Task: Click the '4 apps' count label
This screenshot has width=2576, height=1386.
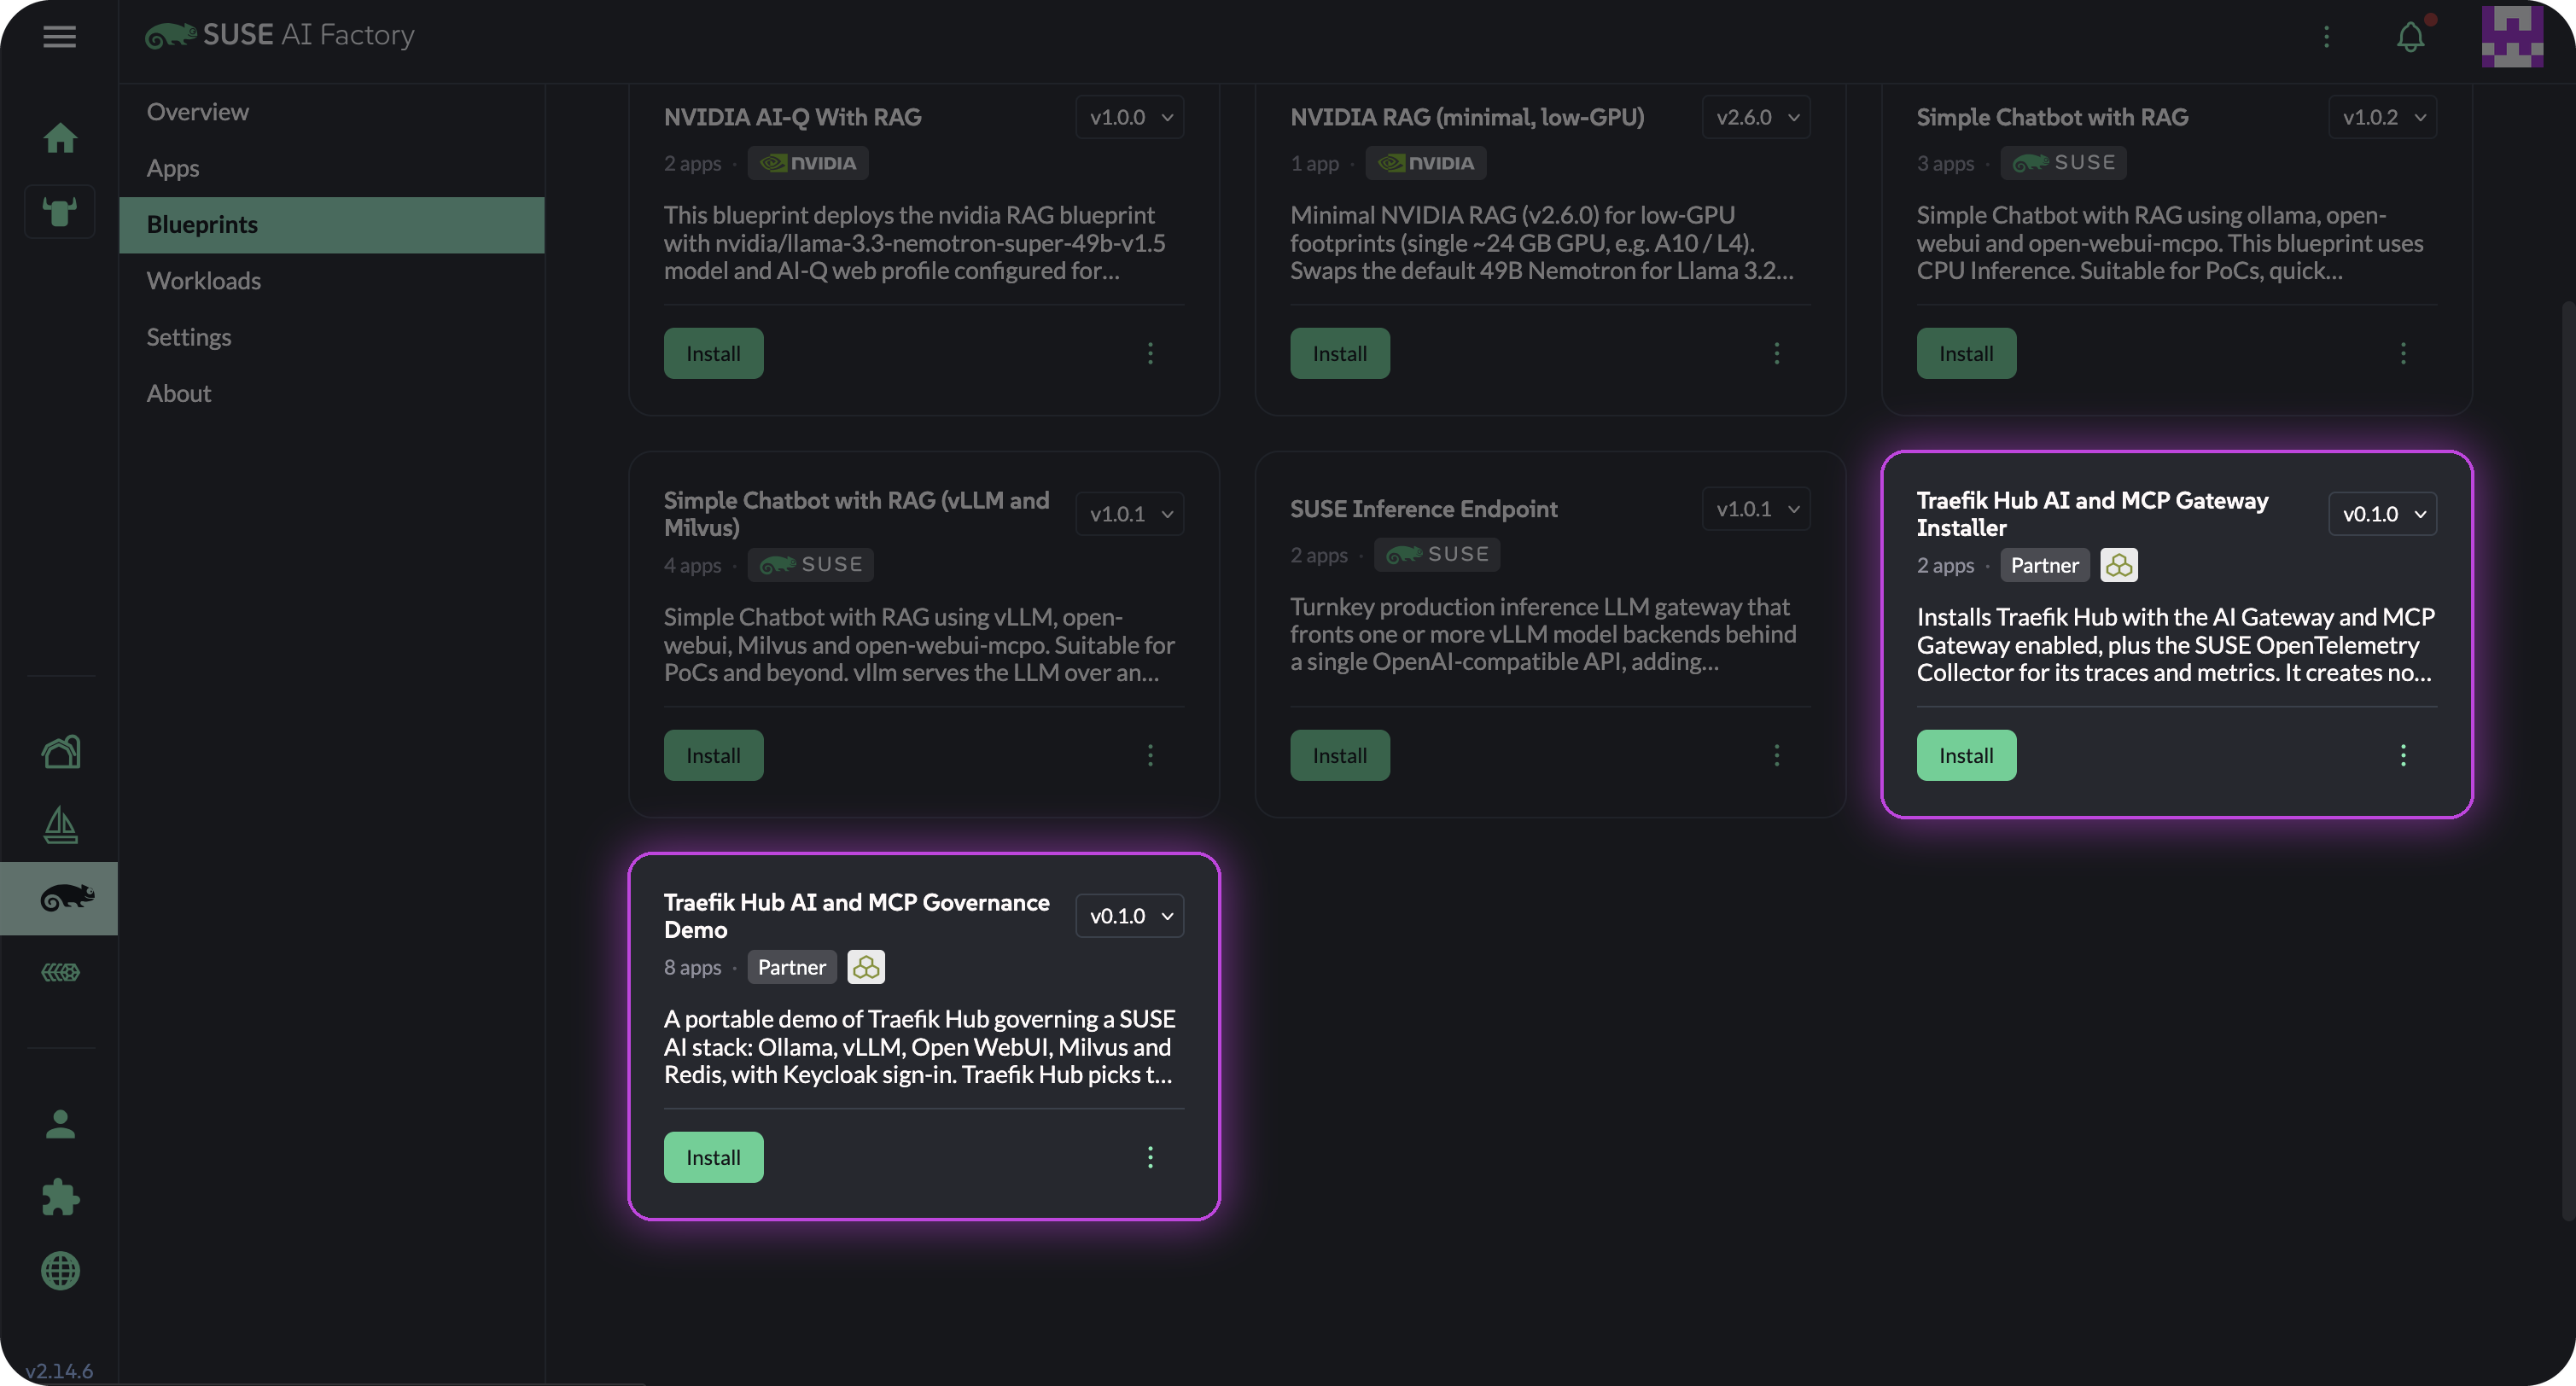Action: (692, 565)
